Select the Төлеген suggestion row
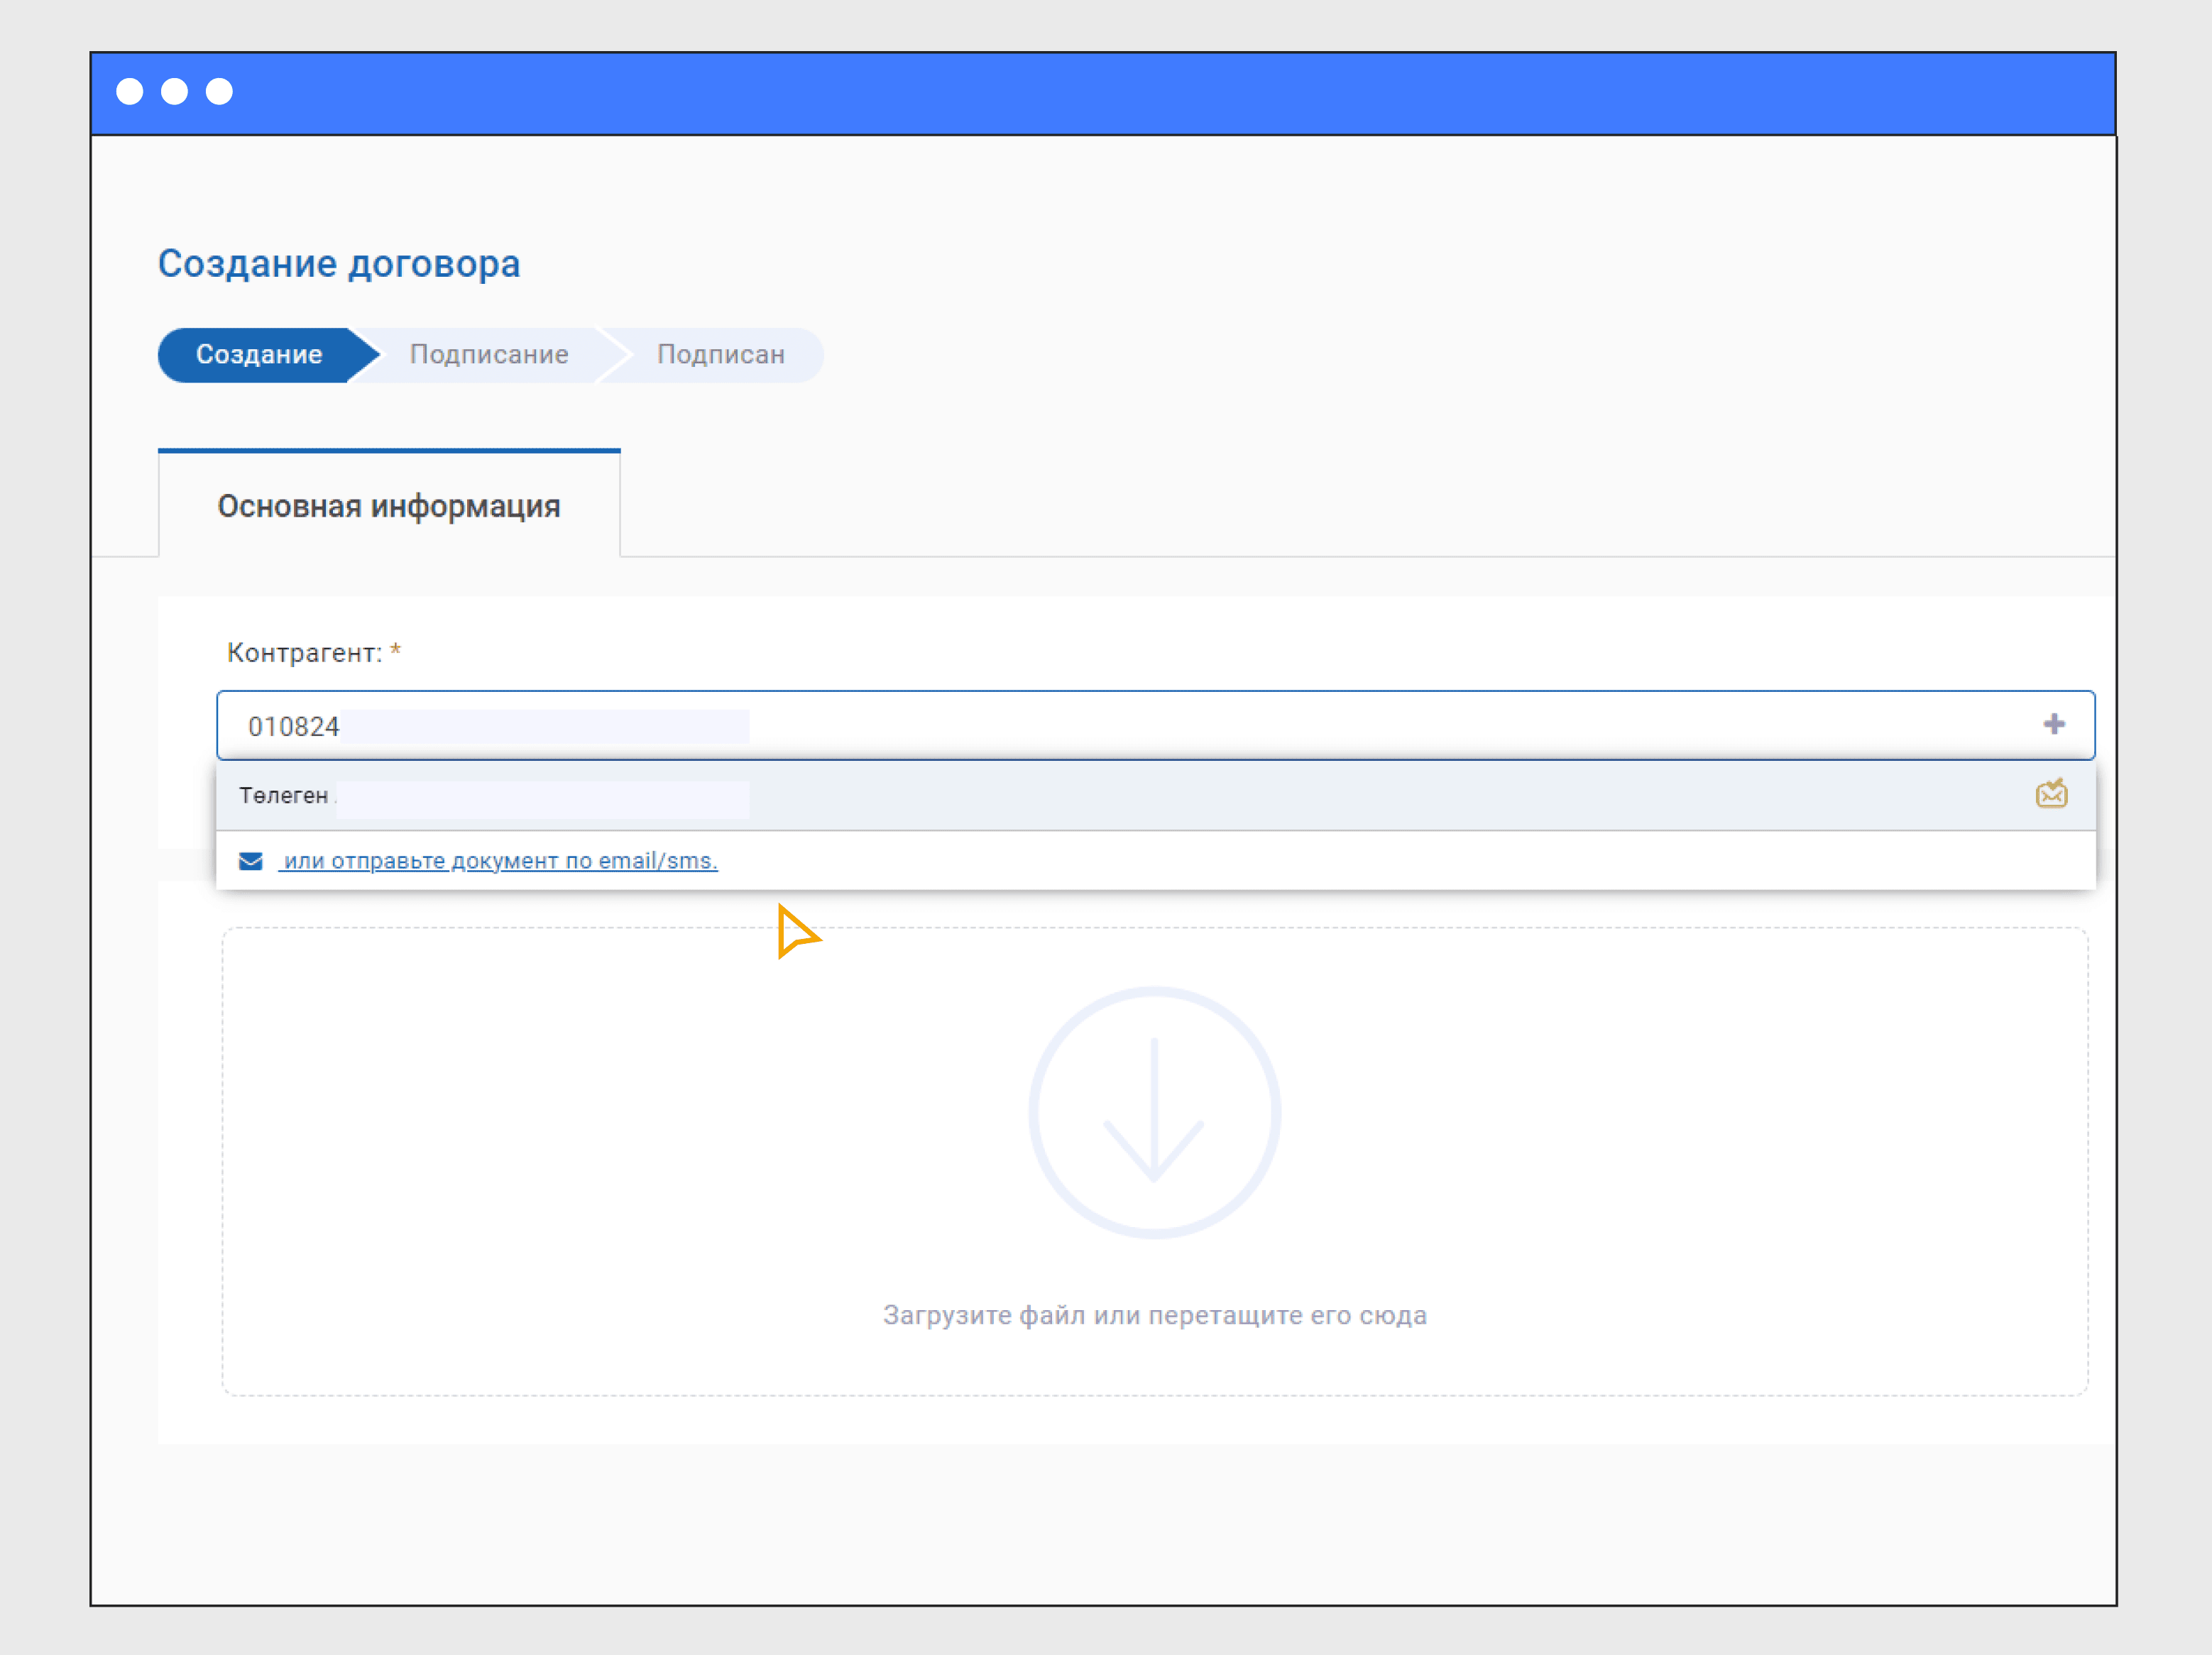This screenshot has width=2212, height=1655. tap(1155, 796)
